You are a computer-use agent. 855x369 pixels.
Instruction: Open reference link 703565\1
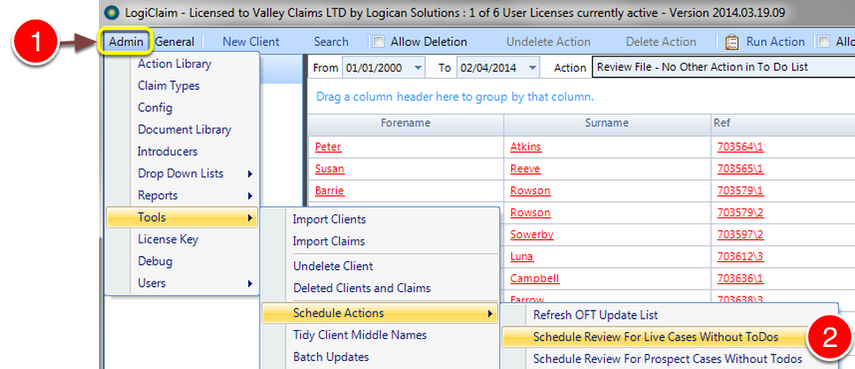click(x=740, y=169)
